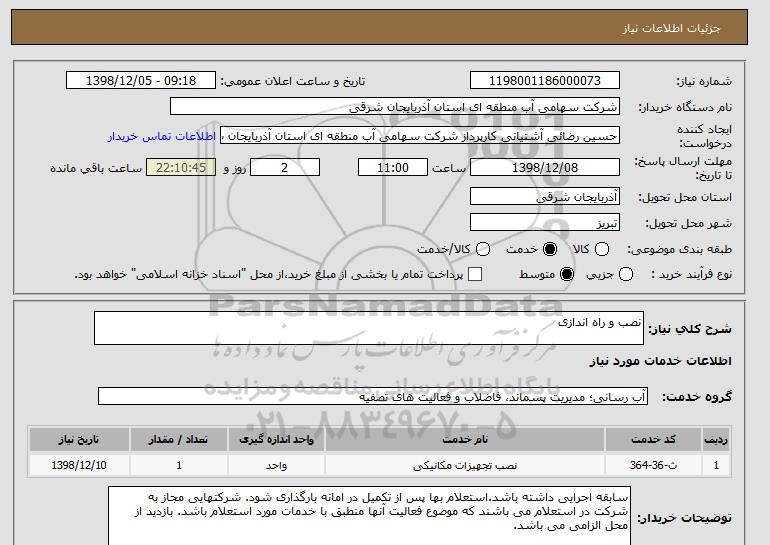Click the delivery city field تبریز
Viewport: 770px width, 545px height.
pyautogui.click(x=545, y=222)
